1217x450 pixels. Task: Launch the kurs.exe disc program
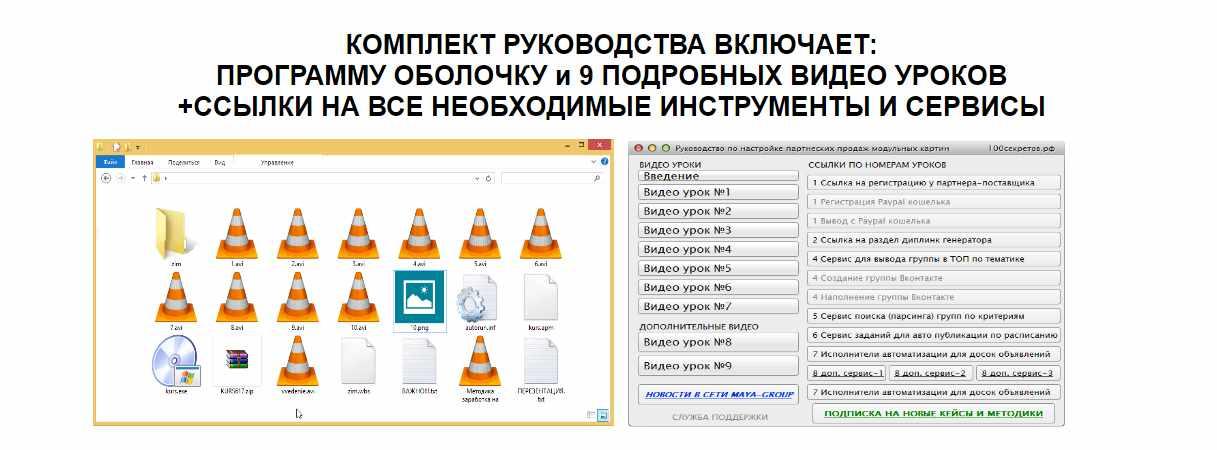176,362
